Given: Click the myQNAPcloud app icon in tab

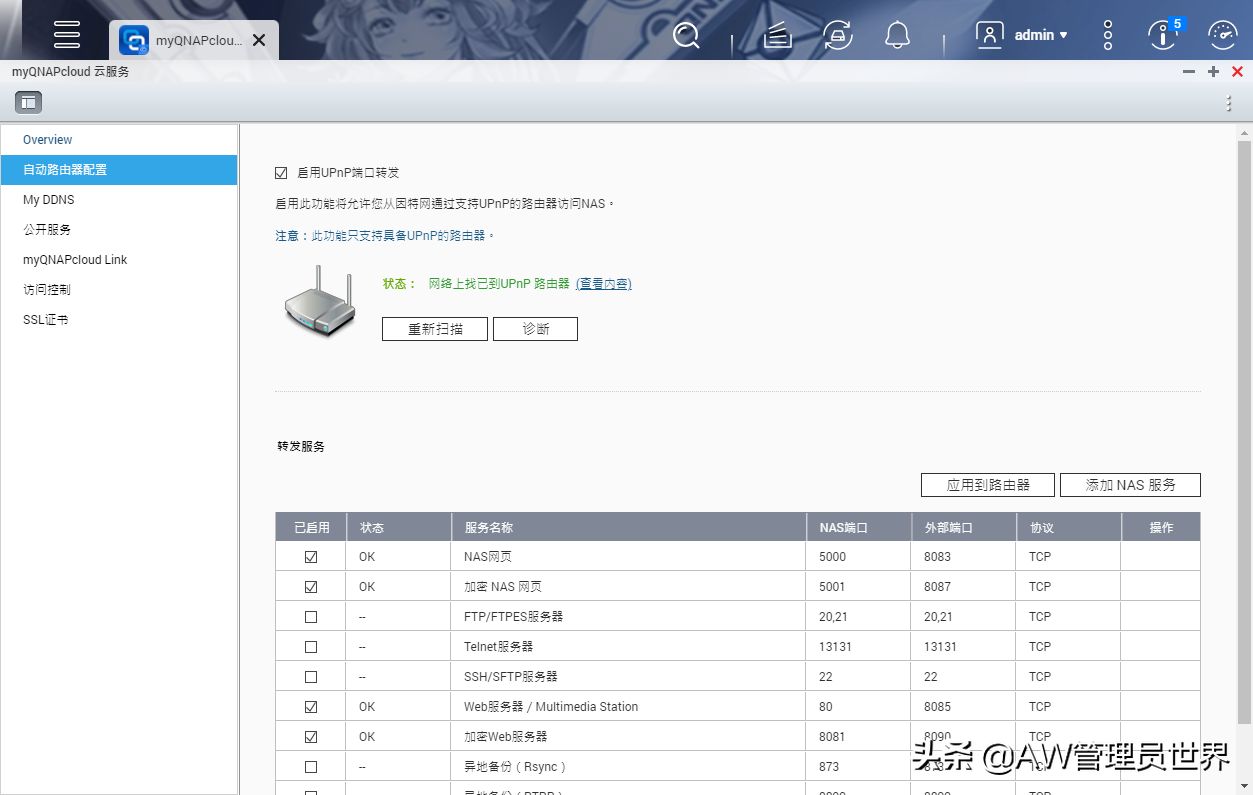Looking at the screenshot, I should pyautogui.click(x=134, y=40).
